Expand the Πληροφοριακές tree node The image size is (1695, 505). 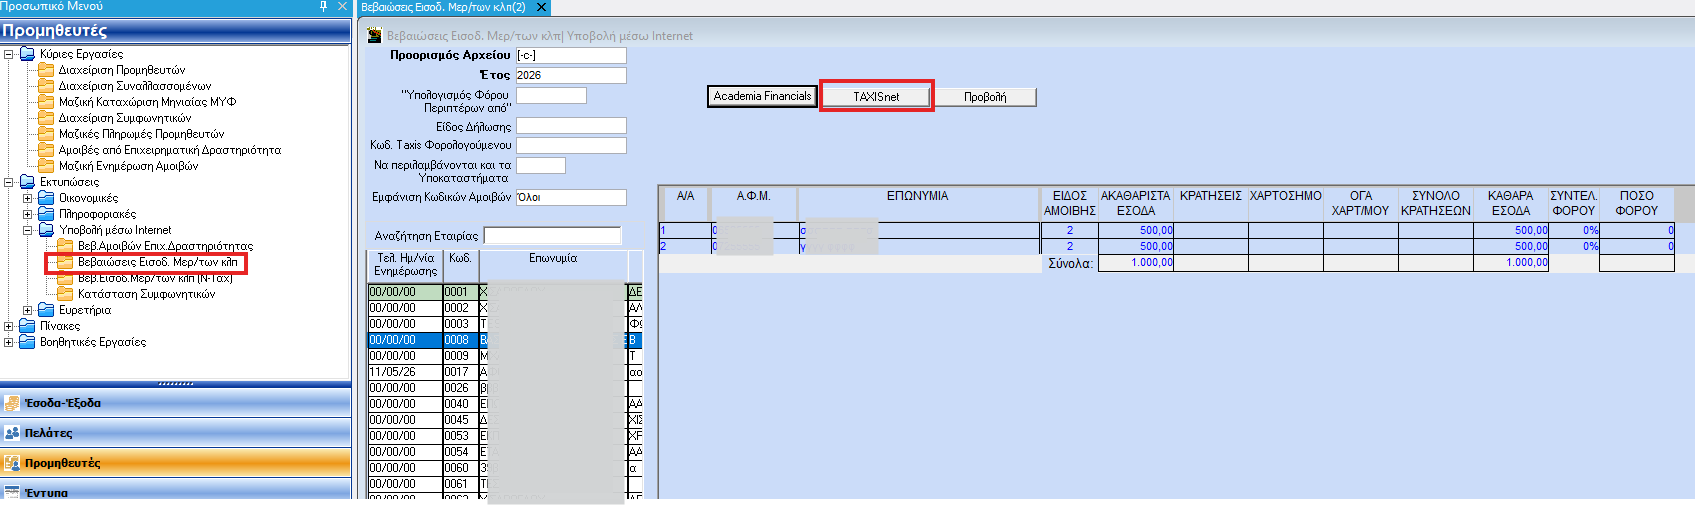pyautogui.click(x=28, y=214)
